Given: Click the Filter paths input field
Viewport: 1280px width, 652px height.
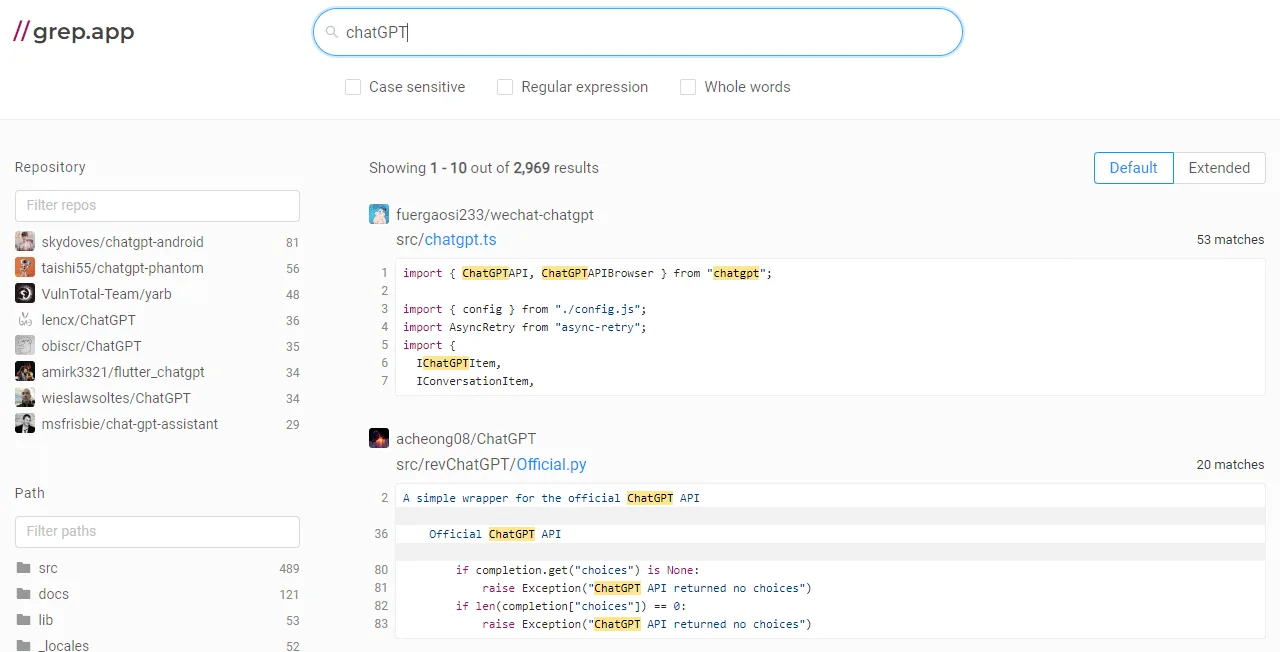Looking at the screenshot, I should 157,531.
